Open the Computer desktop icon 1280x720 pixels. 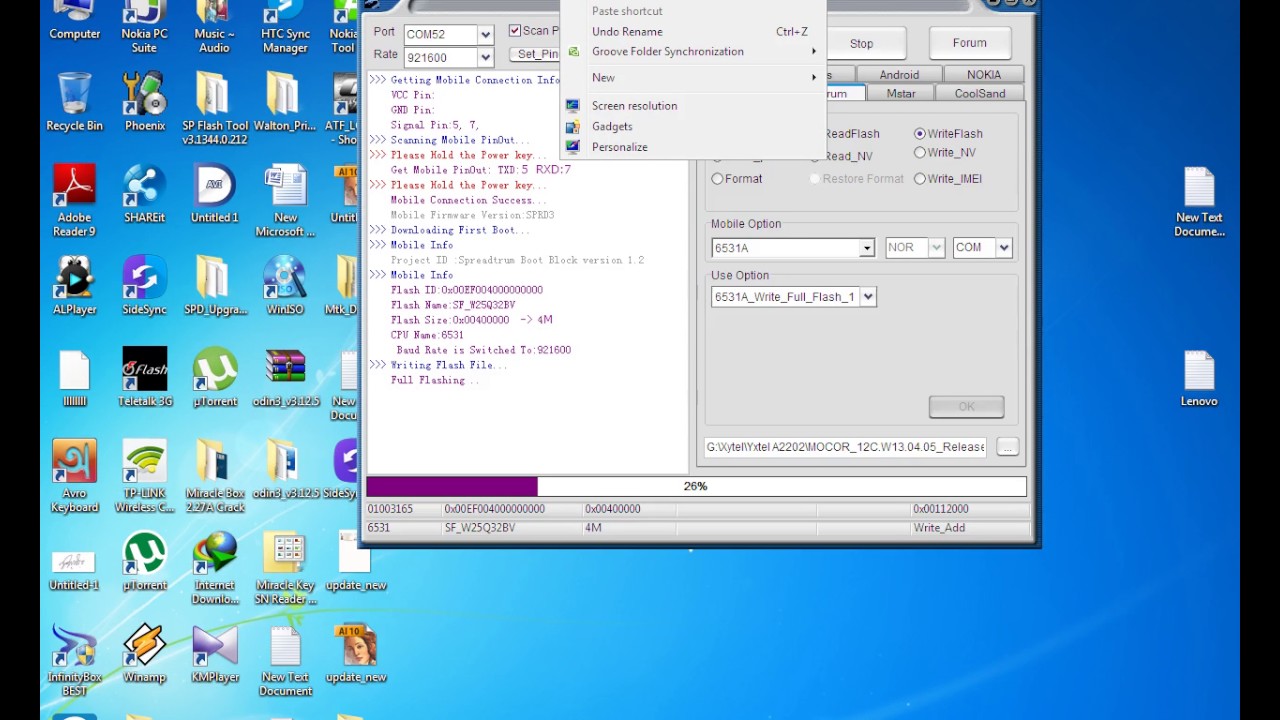click(75, 22)
